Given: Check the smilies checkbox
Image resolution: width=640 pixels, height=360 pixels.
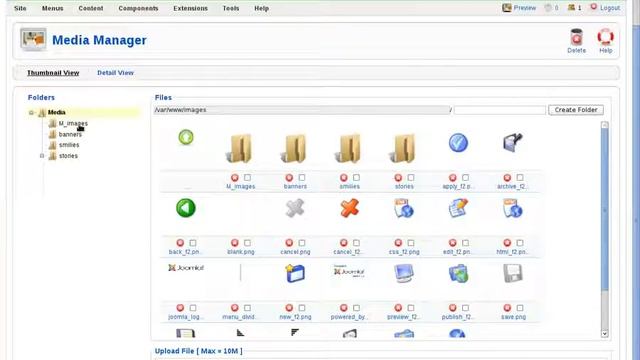Looking at the screenshot, I should pos(356,178).
